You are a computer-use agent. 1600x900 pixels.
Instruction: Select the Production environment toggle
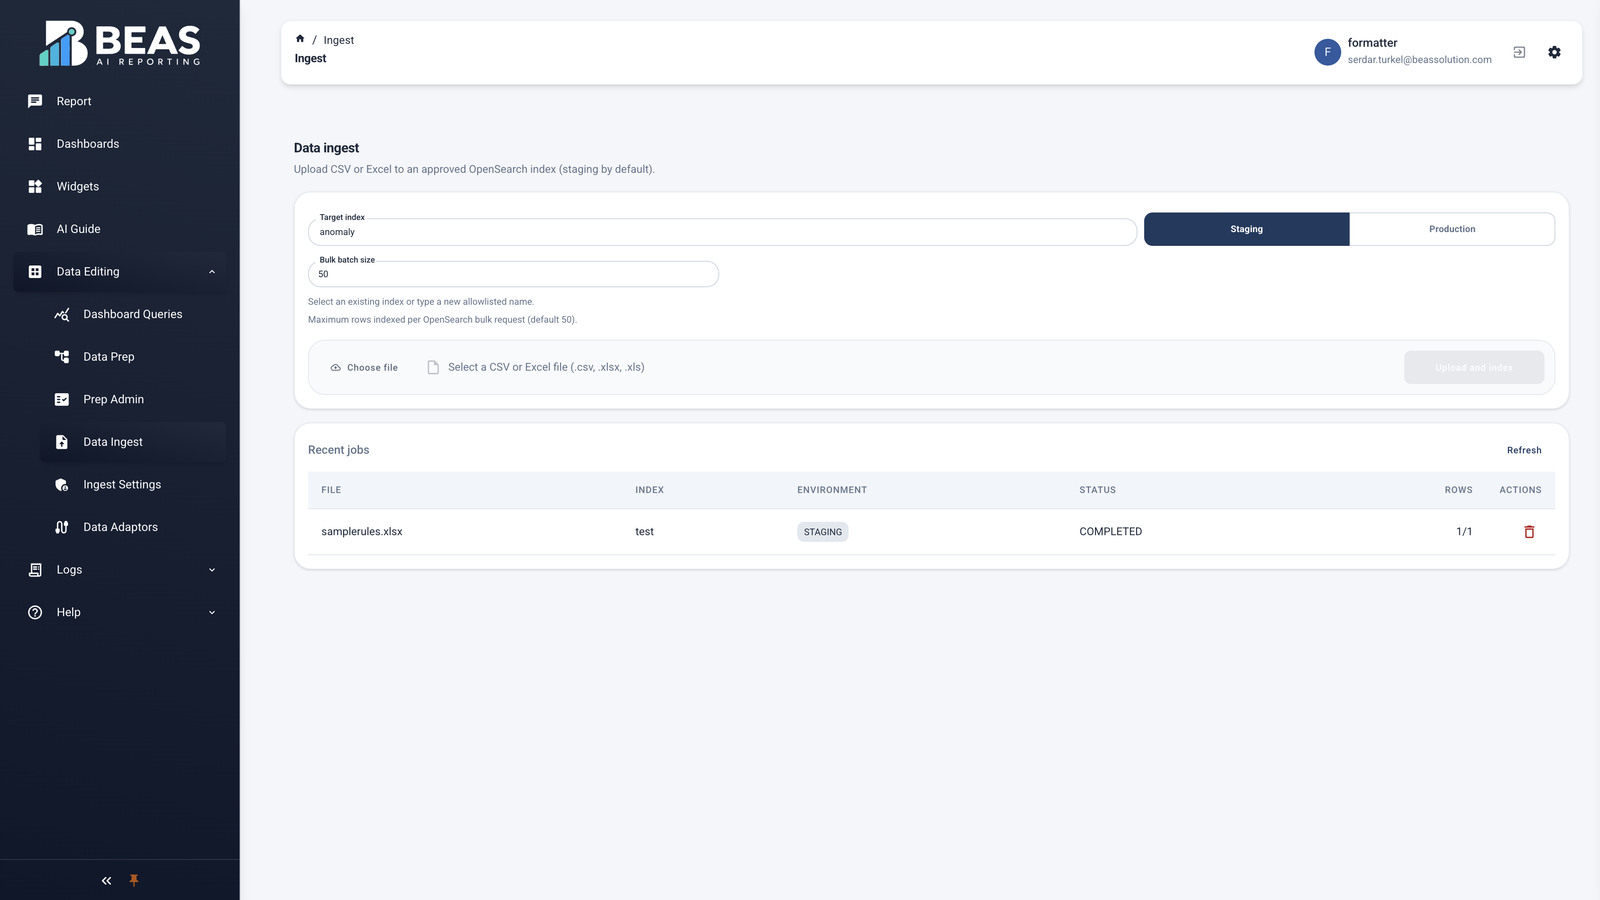pos(1452,229)
